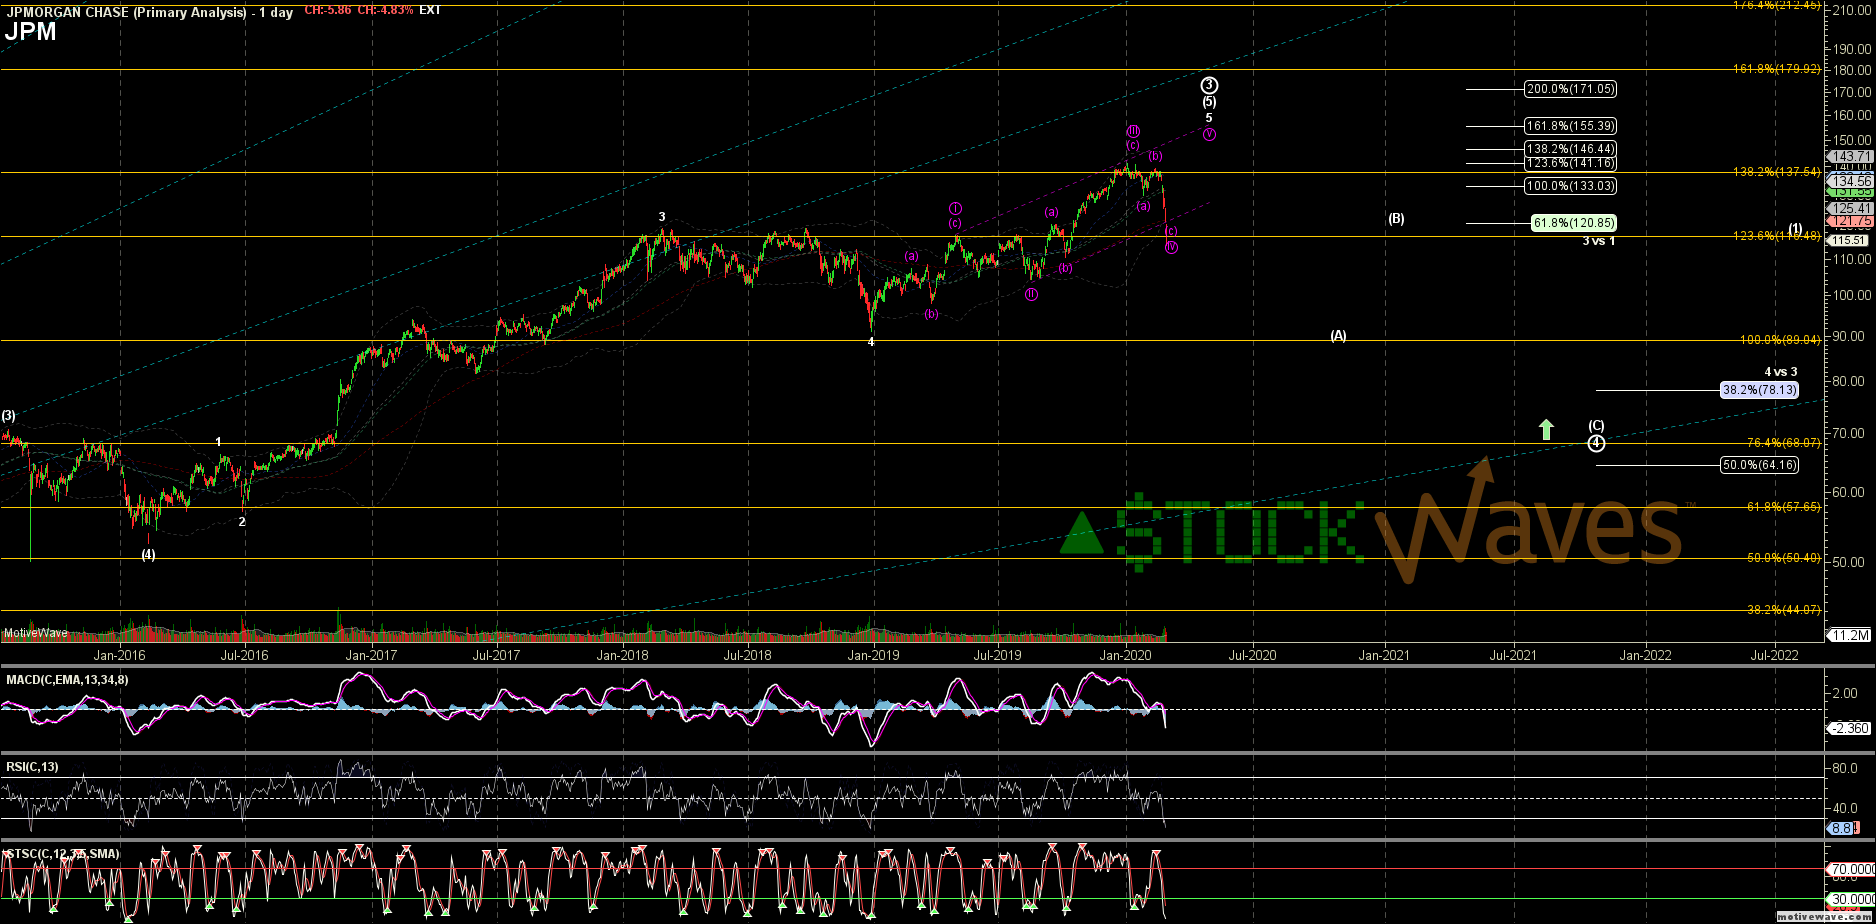
Task: Click the 115.51 price tag on the axis
Action: click(x=1849, y=241)
